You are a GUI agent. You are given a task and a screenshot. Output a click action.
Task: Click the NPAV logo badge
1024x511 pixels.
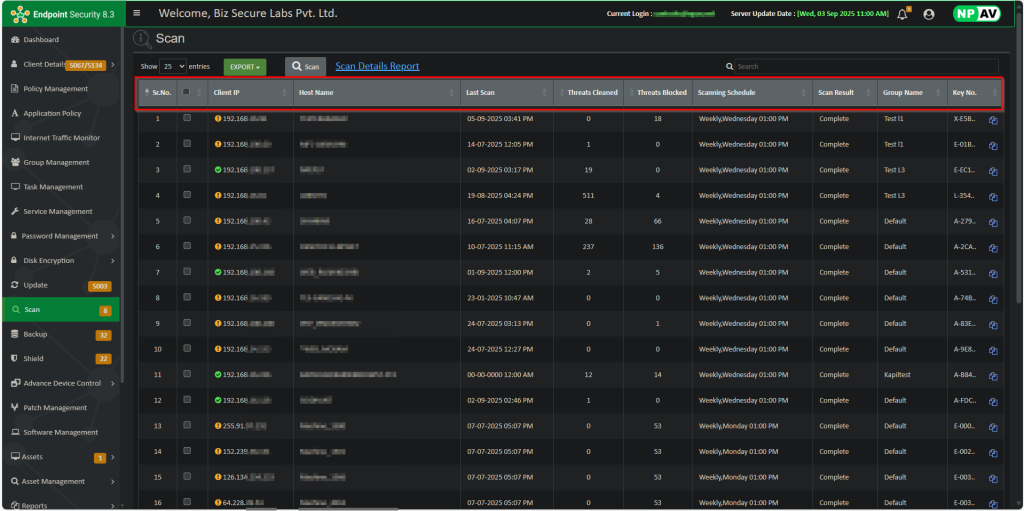coord(975,14)
